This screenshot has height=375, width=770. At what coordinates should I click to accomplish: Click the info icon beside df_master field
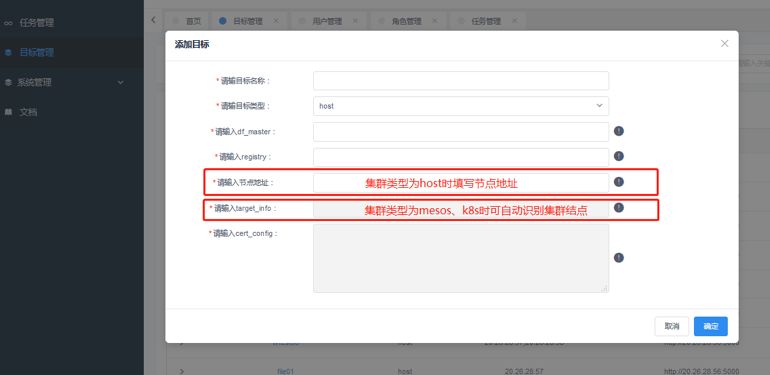[x=619, y=131]
